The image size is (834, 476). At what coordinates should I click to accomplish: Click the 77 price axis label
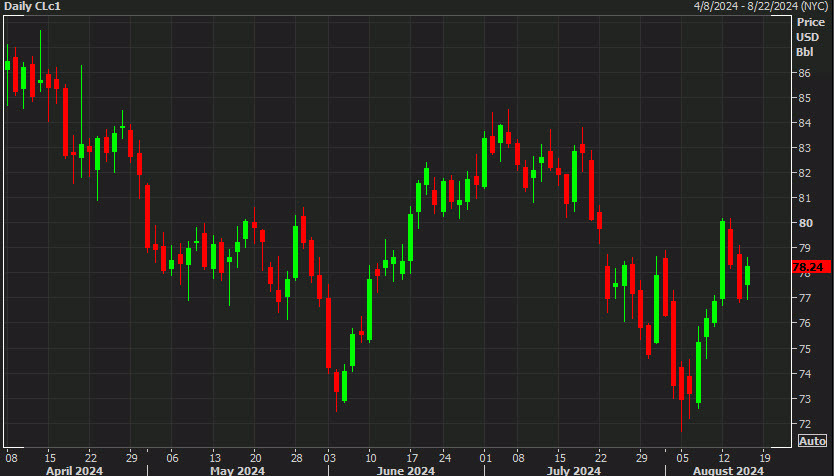805,298
